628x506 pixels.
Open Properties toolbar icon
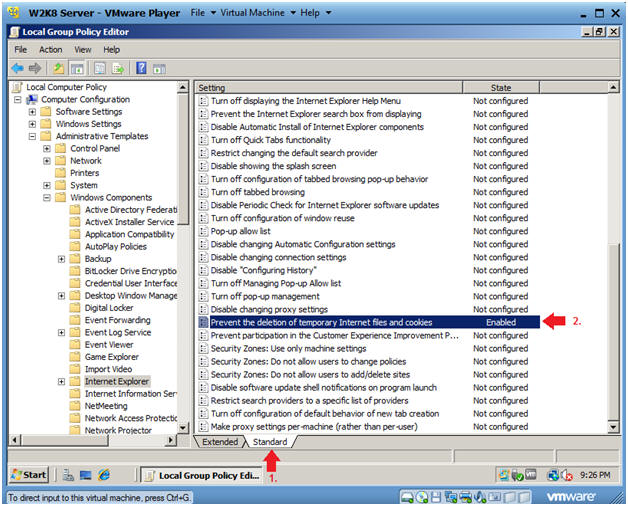click(x=100, y=69)
